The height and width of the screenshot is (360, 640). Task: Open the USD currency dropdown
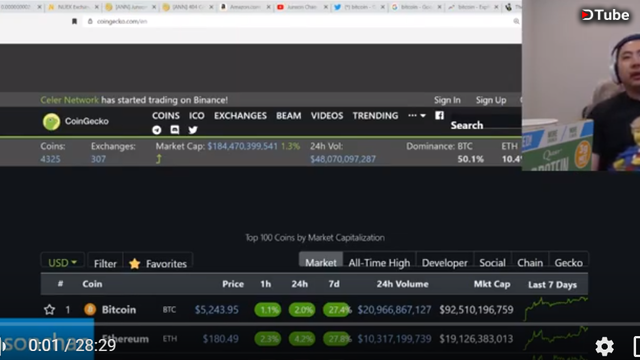click(x=62, y=262)
